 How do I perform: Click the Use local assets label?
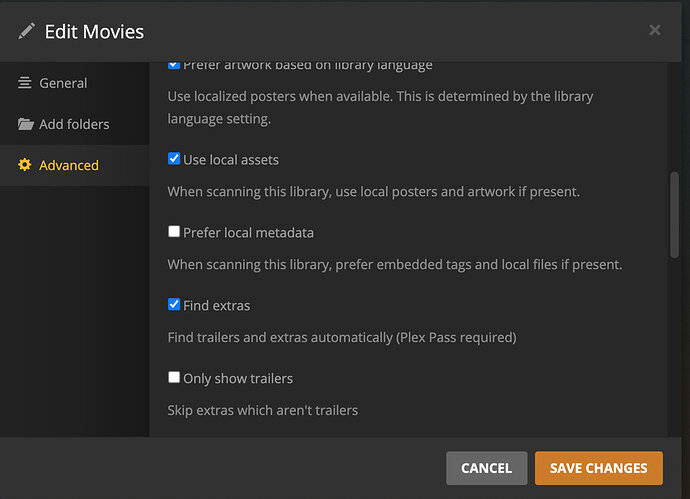click(231, 160)
